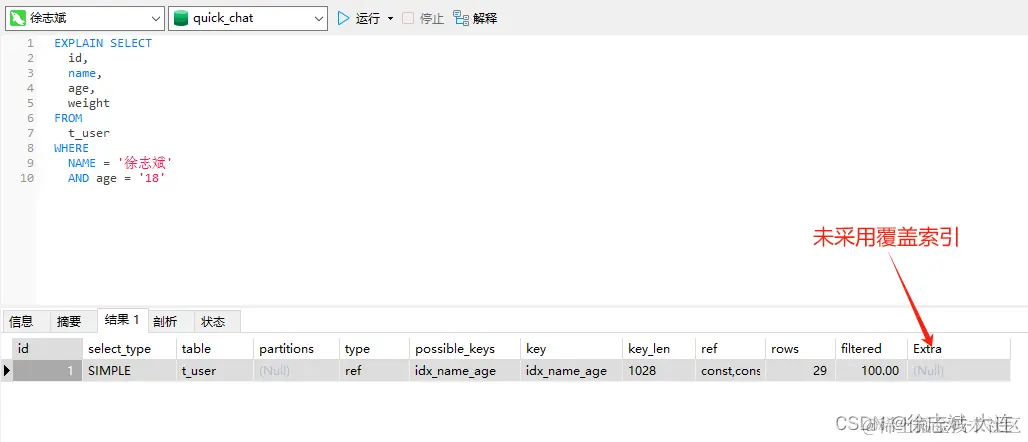The height and width of the screenshot is (442, 1028).
Task: Click the 解释 explain button
Action: tap(475, 18)
